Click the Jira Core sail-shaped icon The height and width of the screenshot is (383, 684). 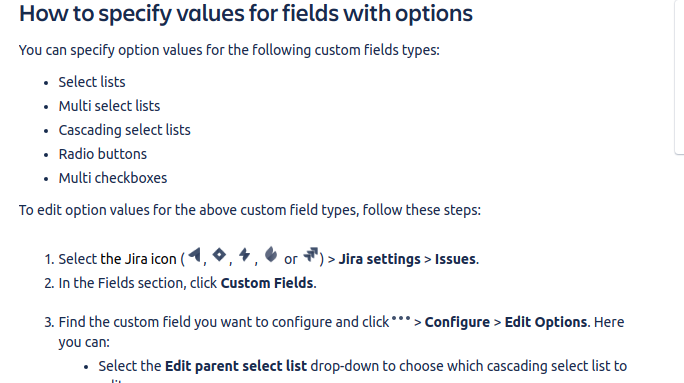tap(195, 255)
